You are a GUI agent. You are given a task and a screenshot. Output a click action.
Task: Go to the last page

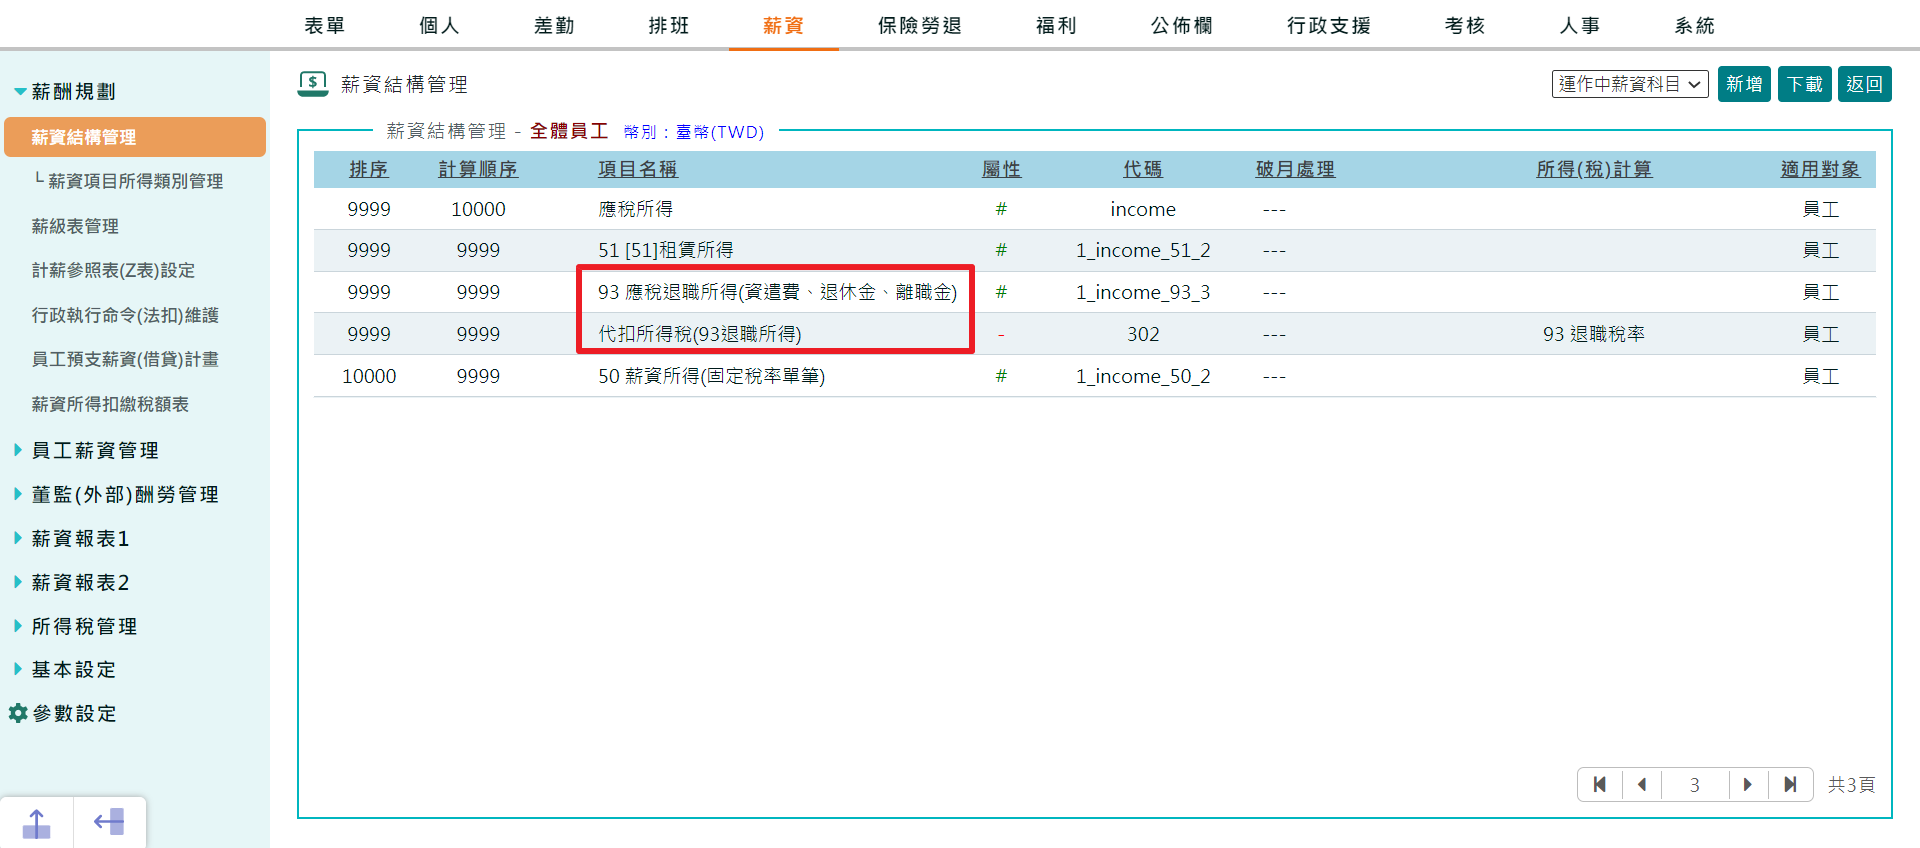1790,785
